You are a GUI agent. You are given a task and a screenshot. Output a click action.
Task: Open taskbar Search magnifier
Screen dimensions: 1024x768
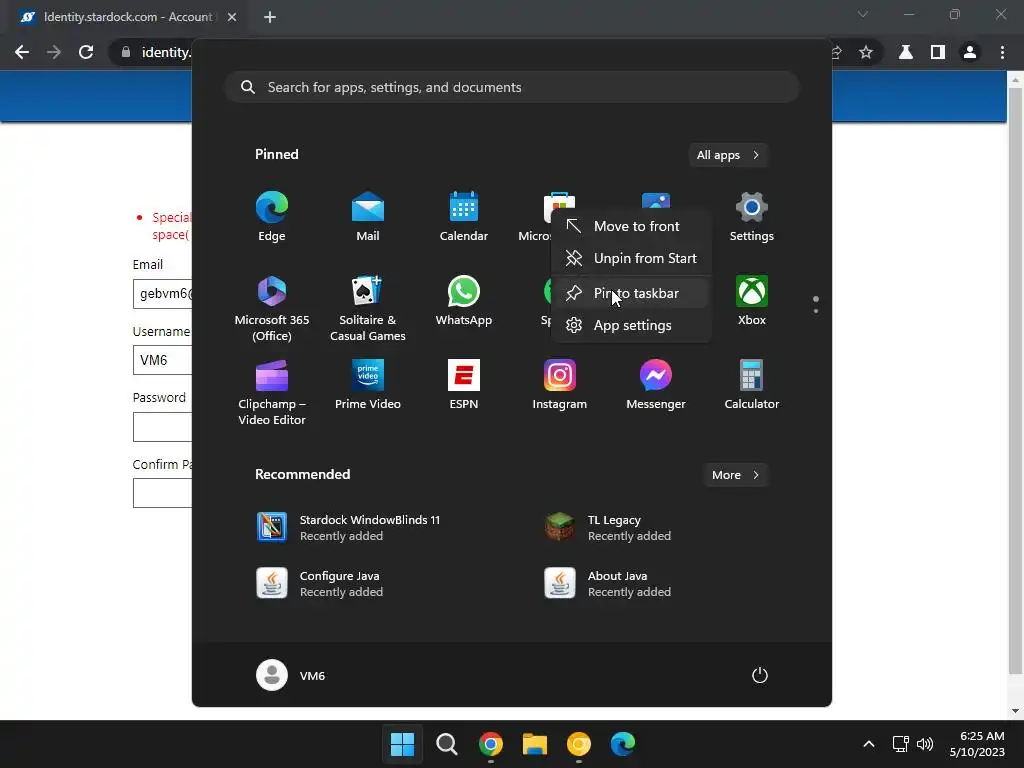[447, 743]
